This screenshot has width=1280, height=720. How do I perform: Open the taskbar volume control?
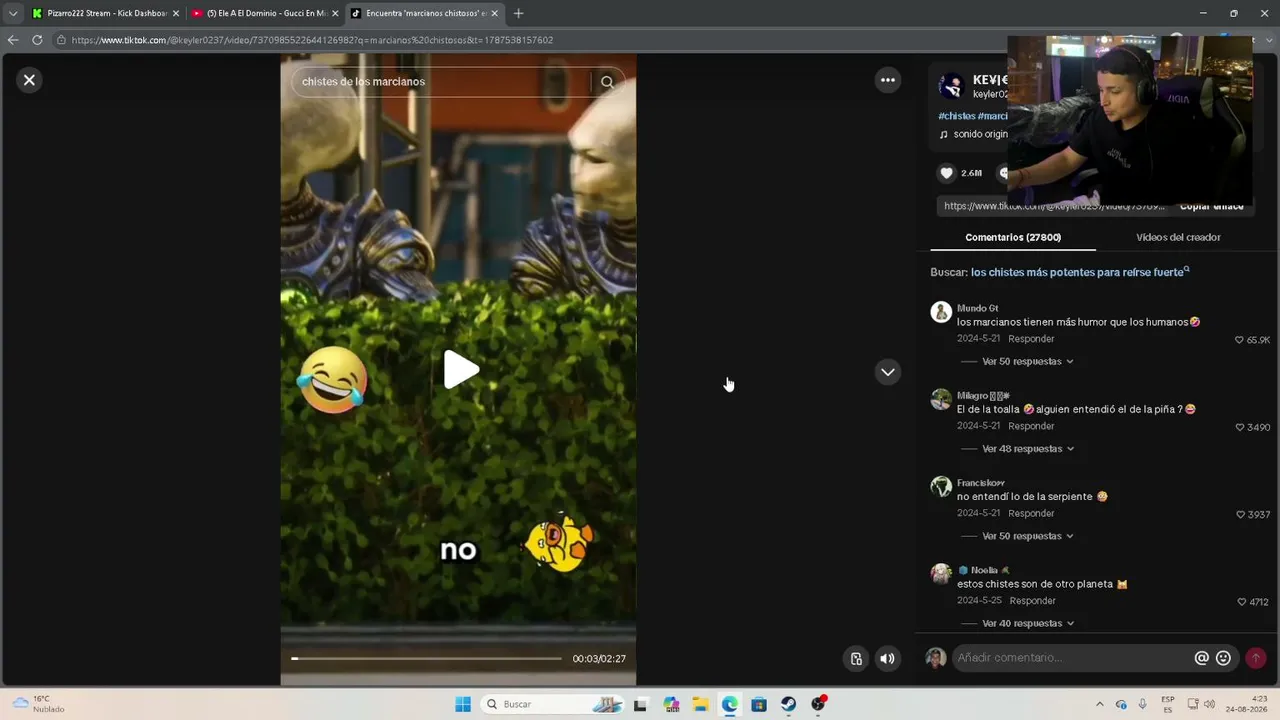coord(1210,704)
